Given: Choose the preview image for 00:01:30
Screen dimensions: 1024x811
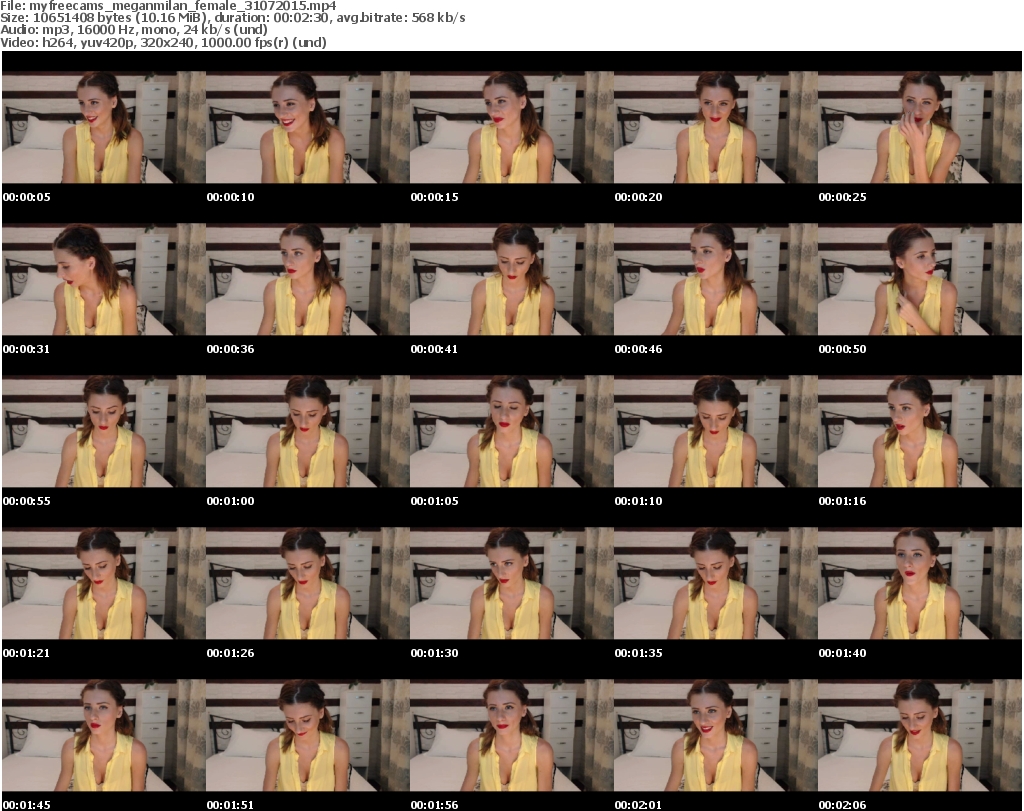Looking at the screenshot, I should click(512, 584).
